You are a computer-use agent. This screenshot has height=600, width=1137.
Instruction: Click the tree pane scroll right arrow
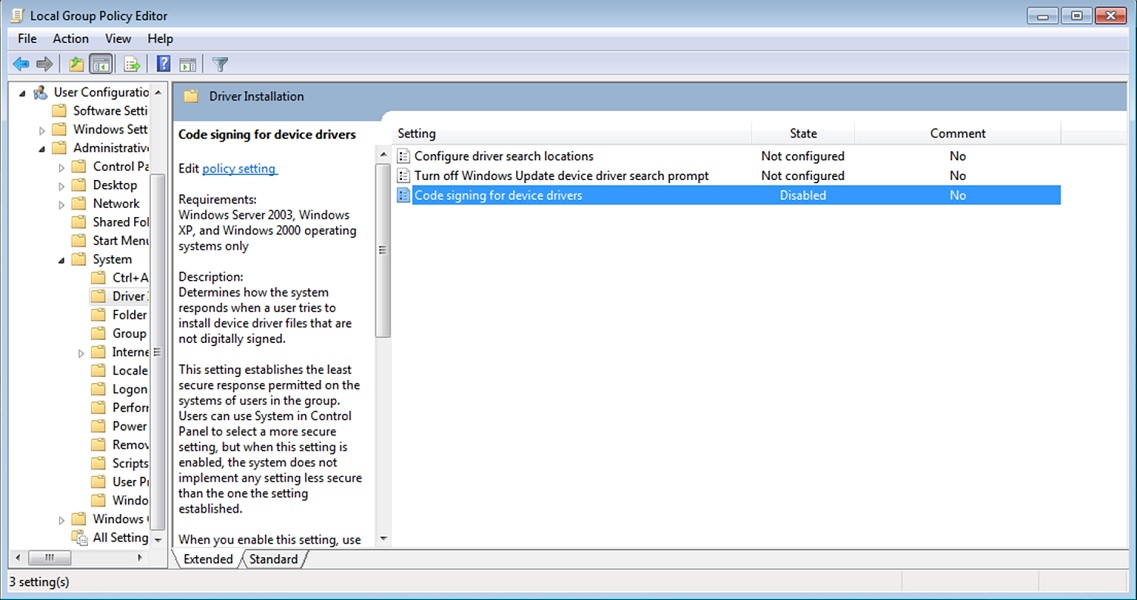(140, 558)
